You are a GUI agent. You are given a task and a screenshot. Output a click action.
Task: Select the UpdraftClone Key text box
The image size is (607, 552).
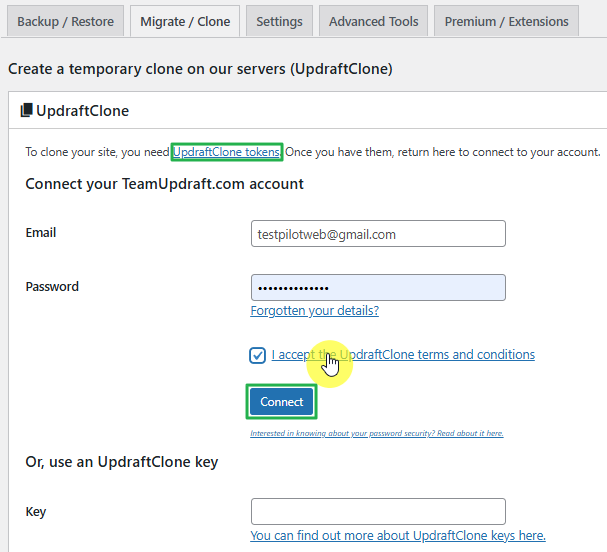pyautogui.click(x=378, y=512)
